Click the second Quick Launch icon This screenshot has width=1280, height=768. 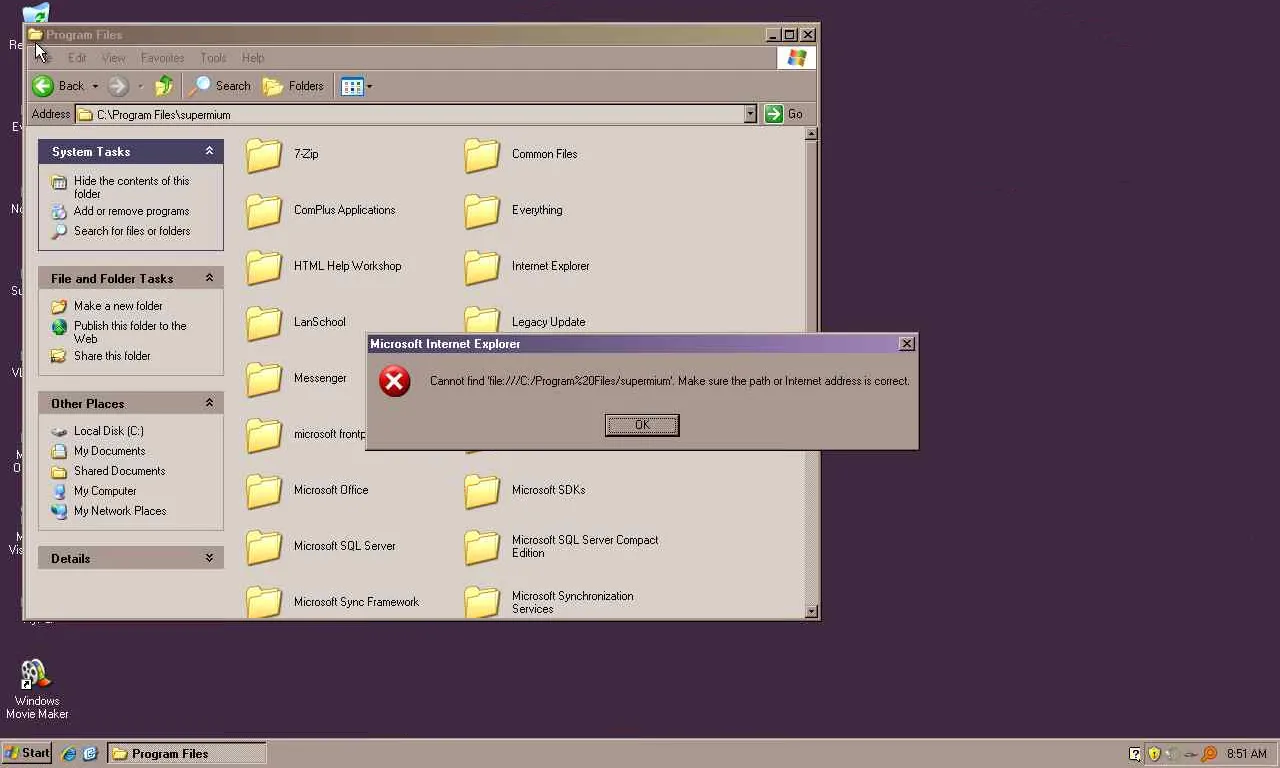[89, 753]
